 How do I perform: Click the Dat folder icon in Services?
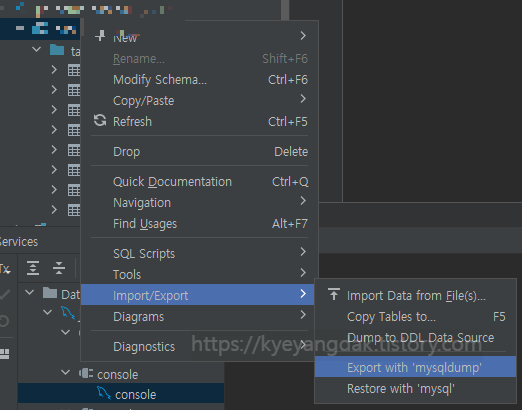(x=50, y=293)
